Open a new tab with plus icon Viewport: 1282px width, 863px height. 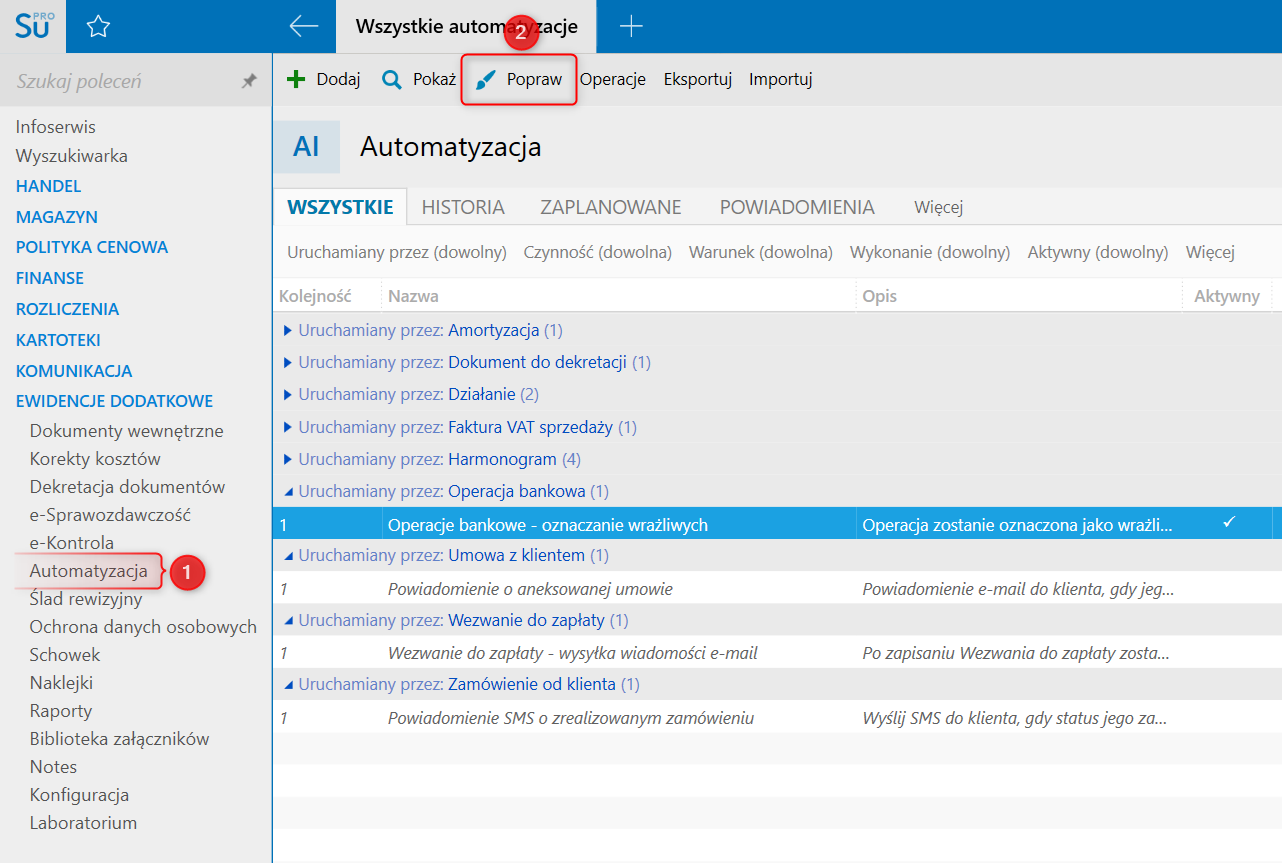631,27
